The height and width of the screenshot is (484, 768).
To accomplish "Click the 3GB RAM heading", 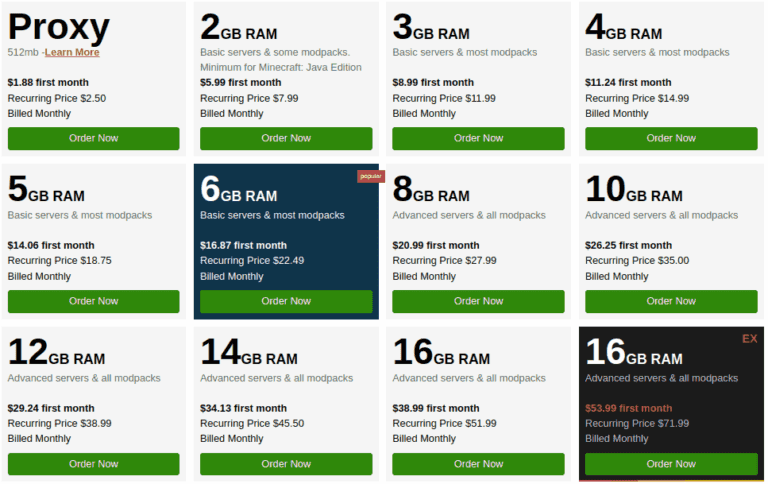I will (x=431, y=27).
